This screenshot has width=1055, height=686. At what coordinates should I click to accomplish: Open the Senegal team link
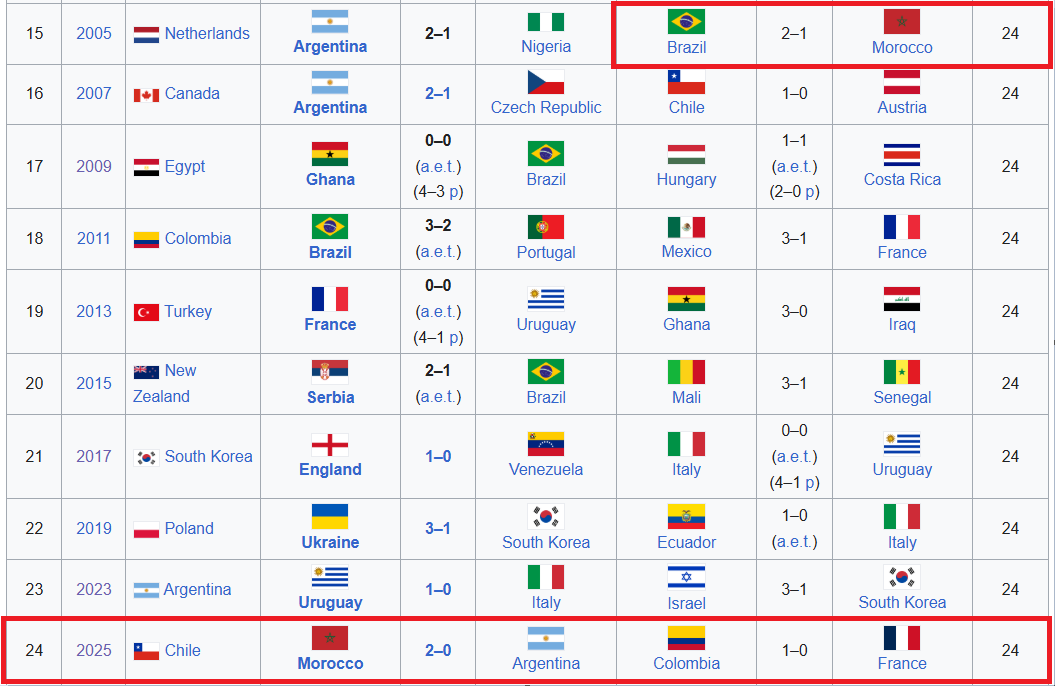pos(902,397)
